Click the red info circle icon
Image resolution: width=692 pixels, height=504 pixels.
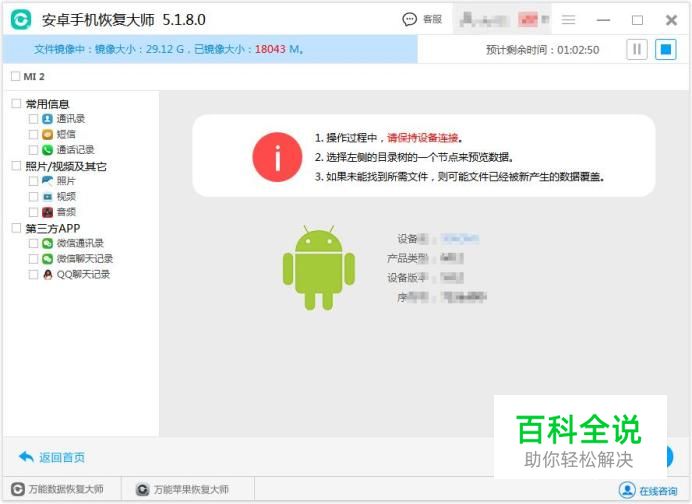(277, 157)
